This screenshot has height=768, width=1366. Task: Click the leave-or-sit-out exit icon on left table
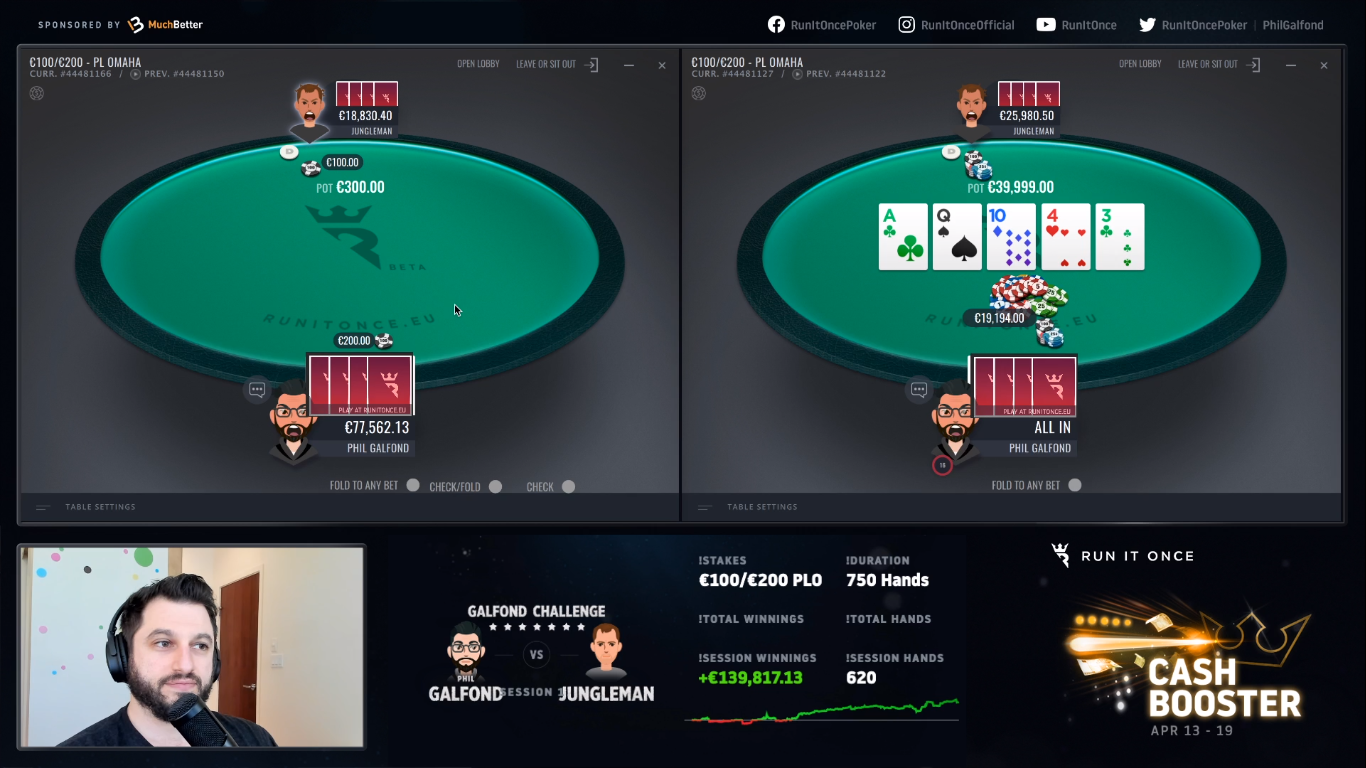pos(592,65)
